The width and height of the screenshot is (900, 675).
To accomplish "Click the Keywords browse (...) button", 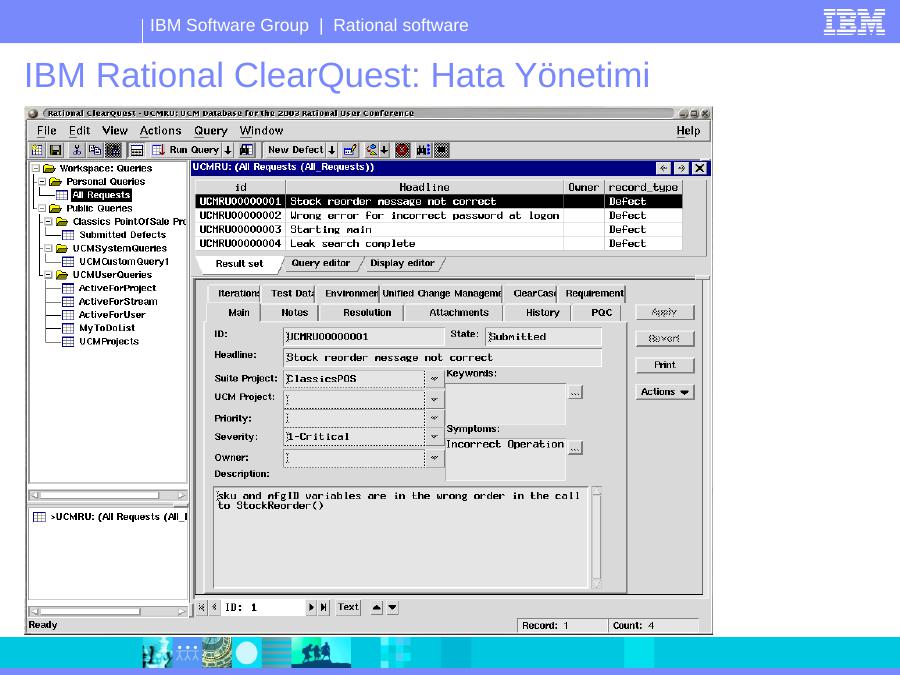I will pyautogui.click(x=575, y=393).
